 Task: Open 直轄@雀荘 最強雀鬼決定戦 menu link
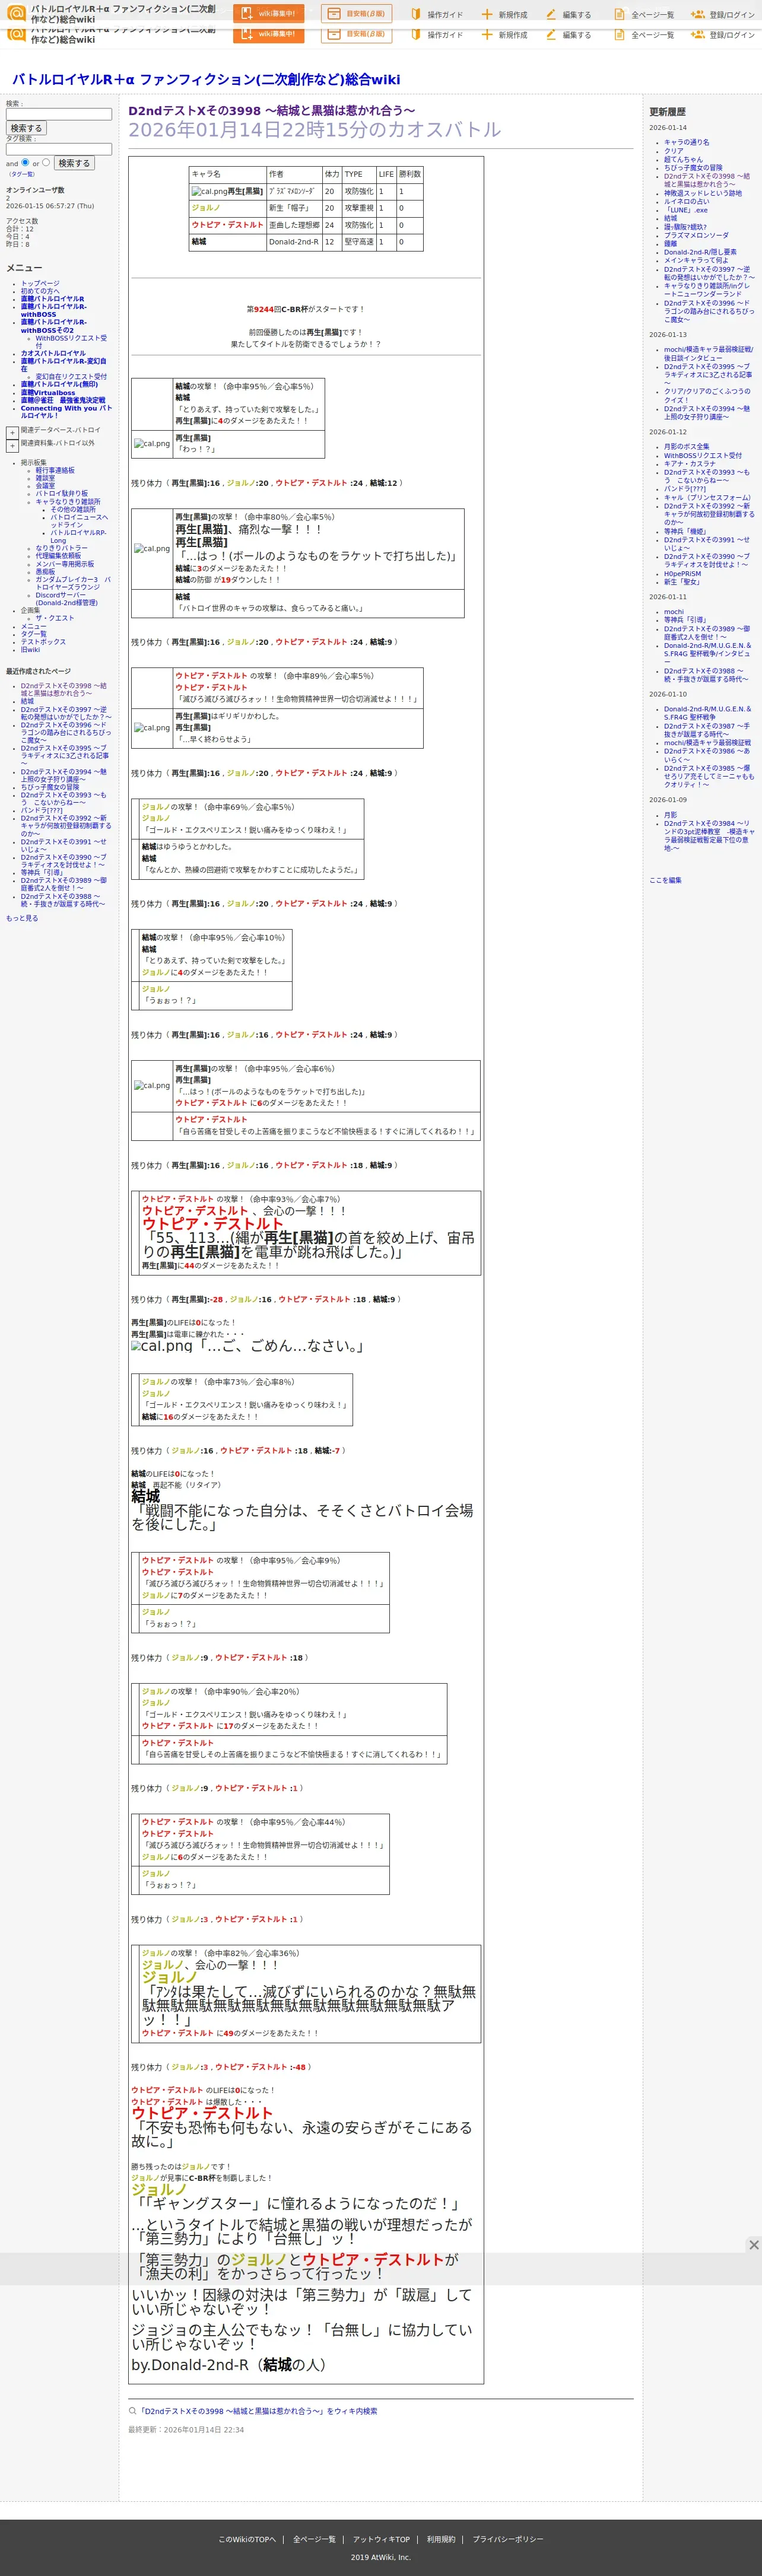point(63,400)
